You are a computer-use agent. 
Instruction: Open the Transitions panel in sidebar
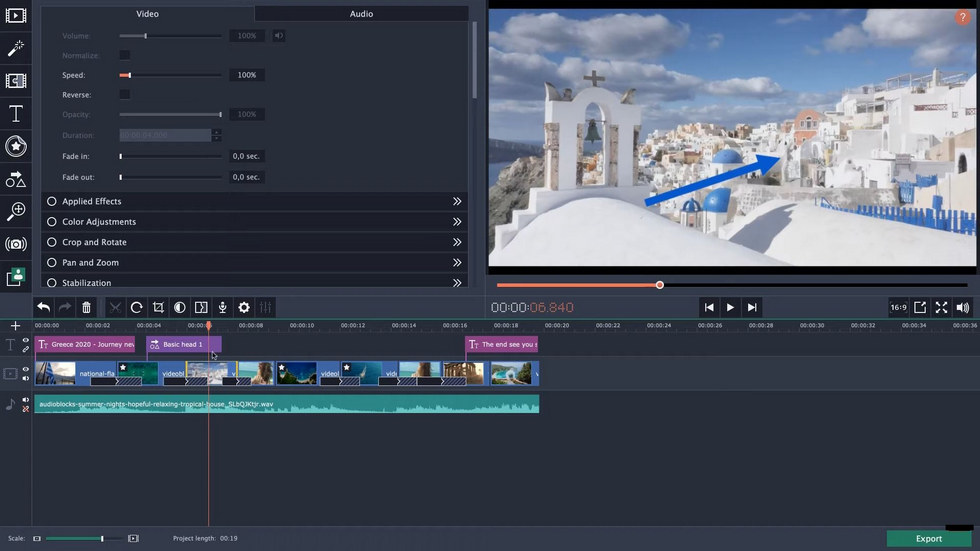point(16,81)
